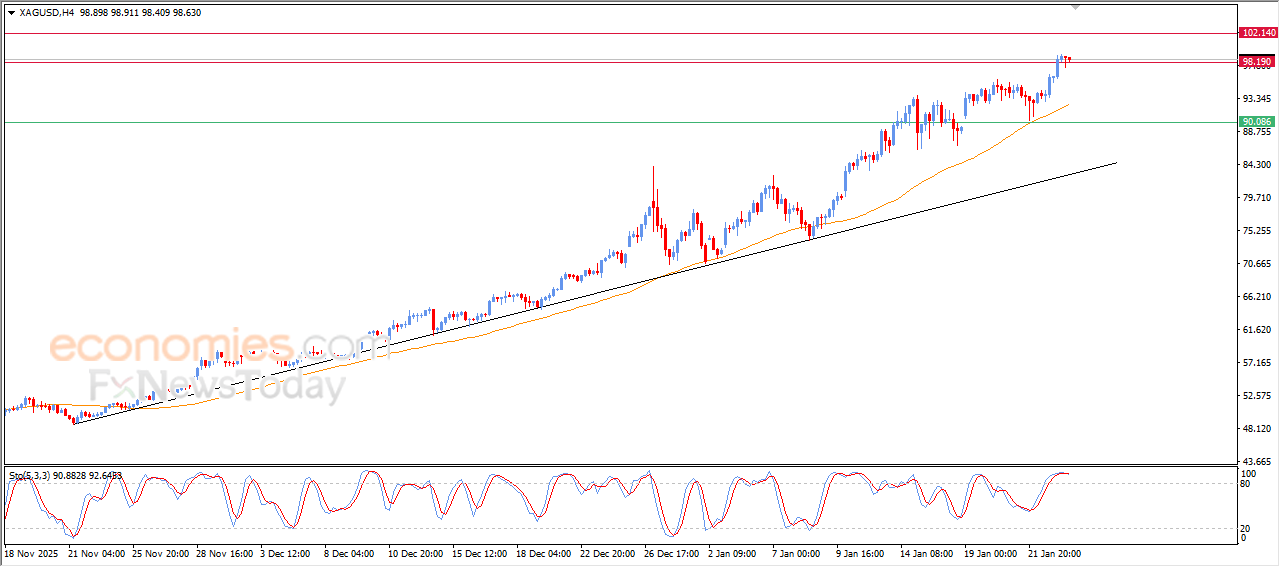Click the 61.620 value on price axis
Viewport: 1280px width, 567px height.
(1257, 330)
